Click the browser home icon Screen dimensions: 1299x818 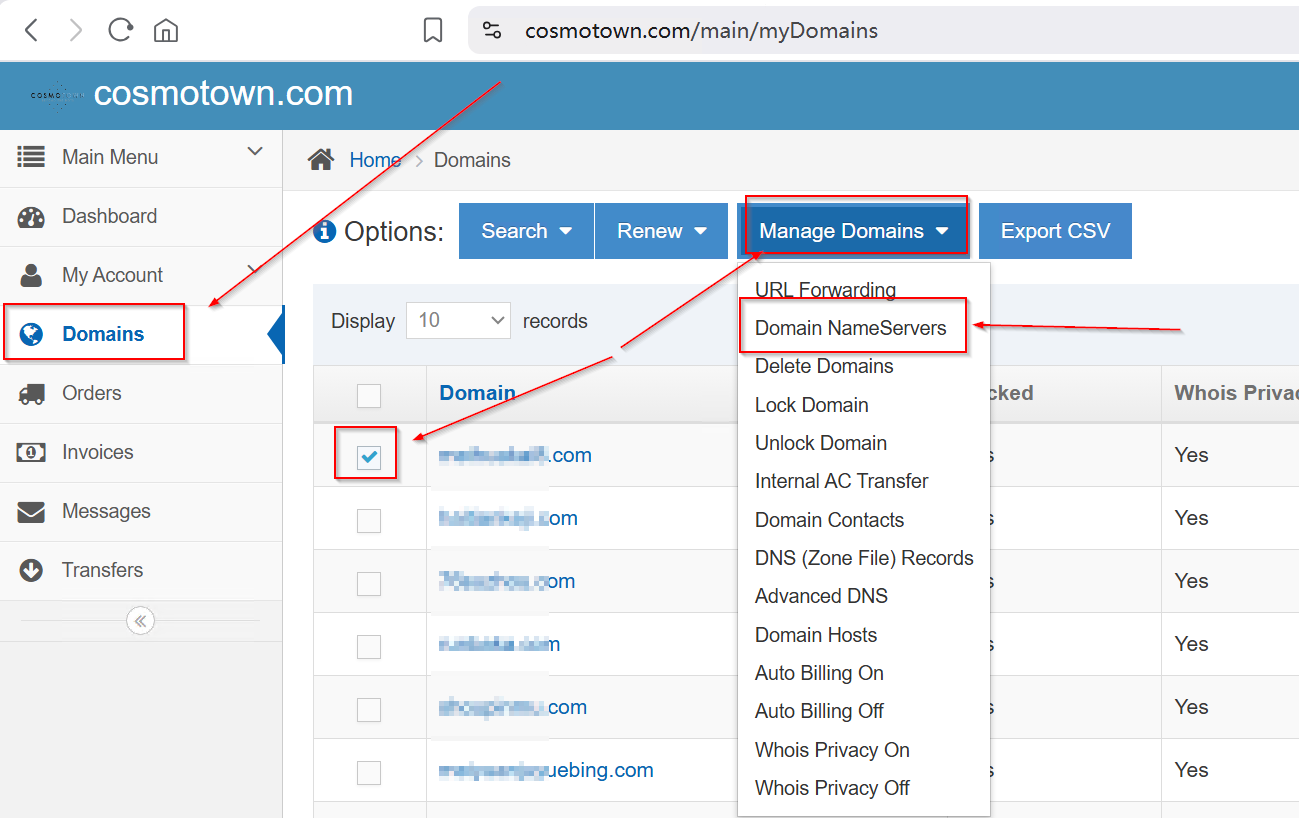pyautogui.click(x=166, y=31)
